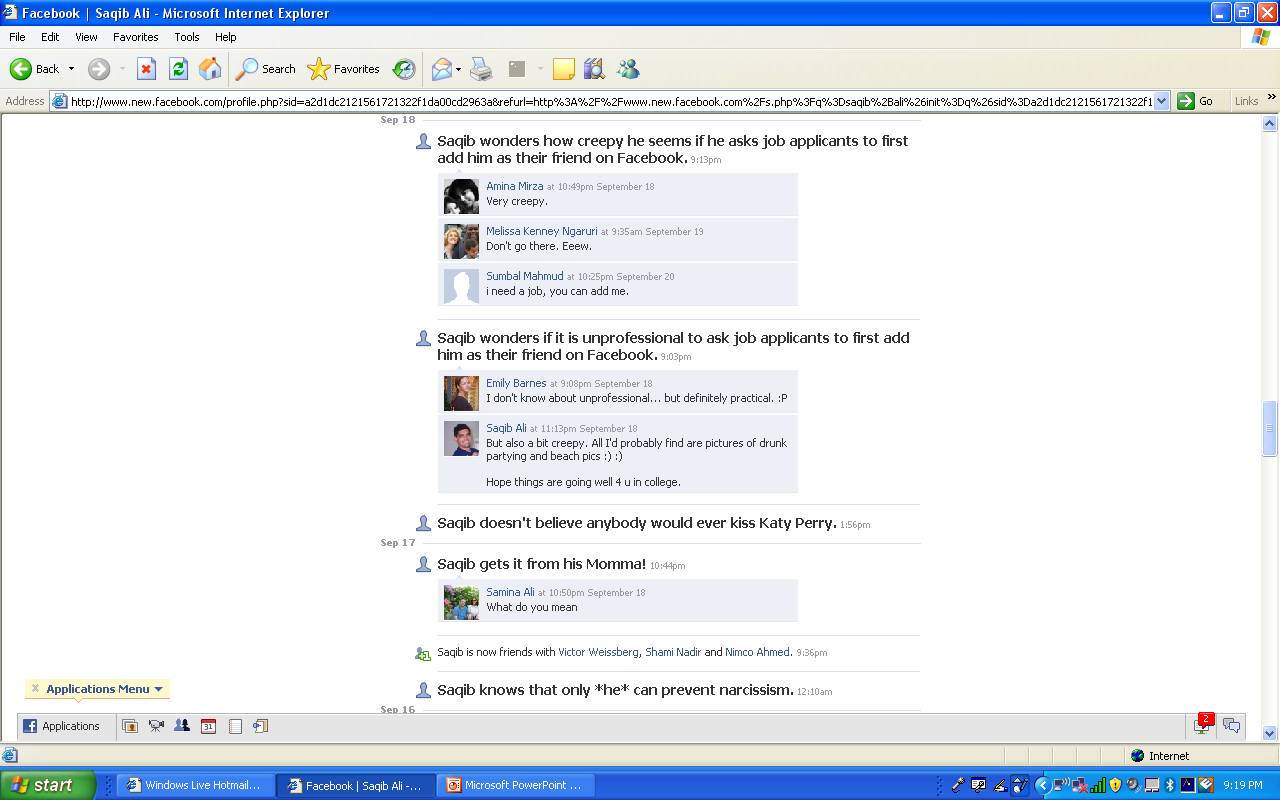
Task: Show hidden tray icons with the arrow
Action: (x=1042, y=785)
